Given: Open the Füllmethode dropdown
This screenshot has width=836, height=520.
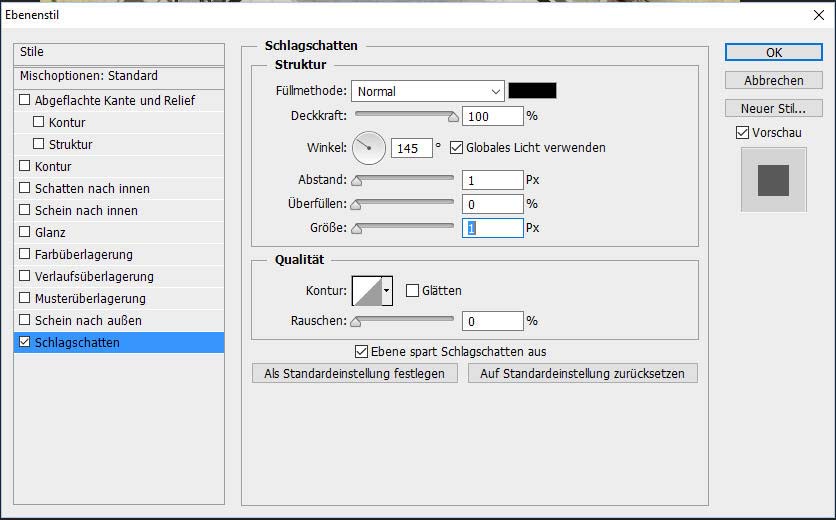Looking at the screenshot, I should (427, 91).
